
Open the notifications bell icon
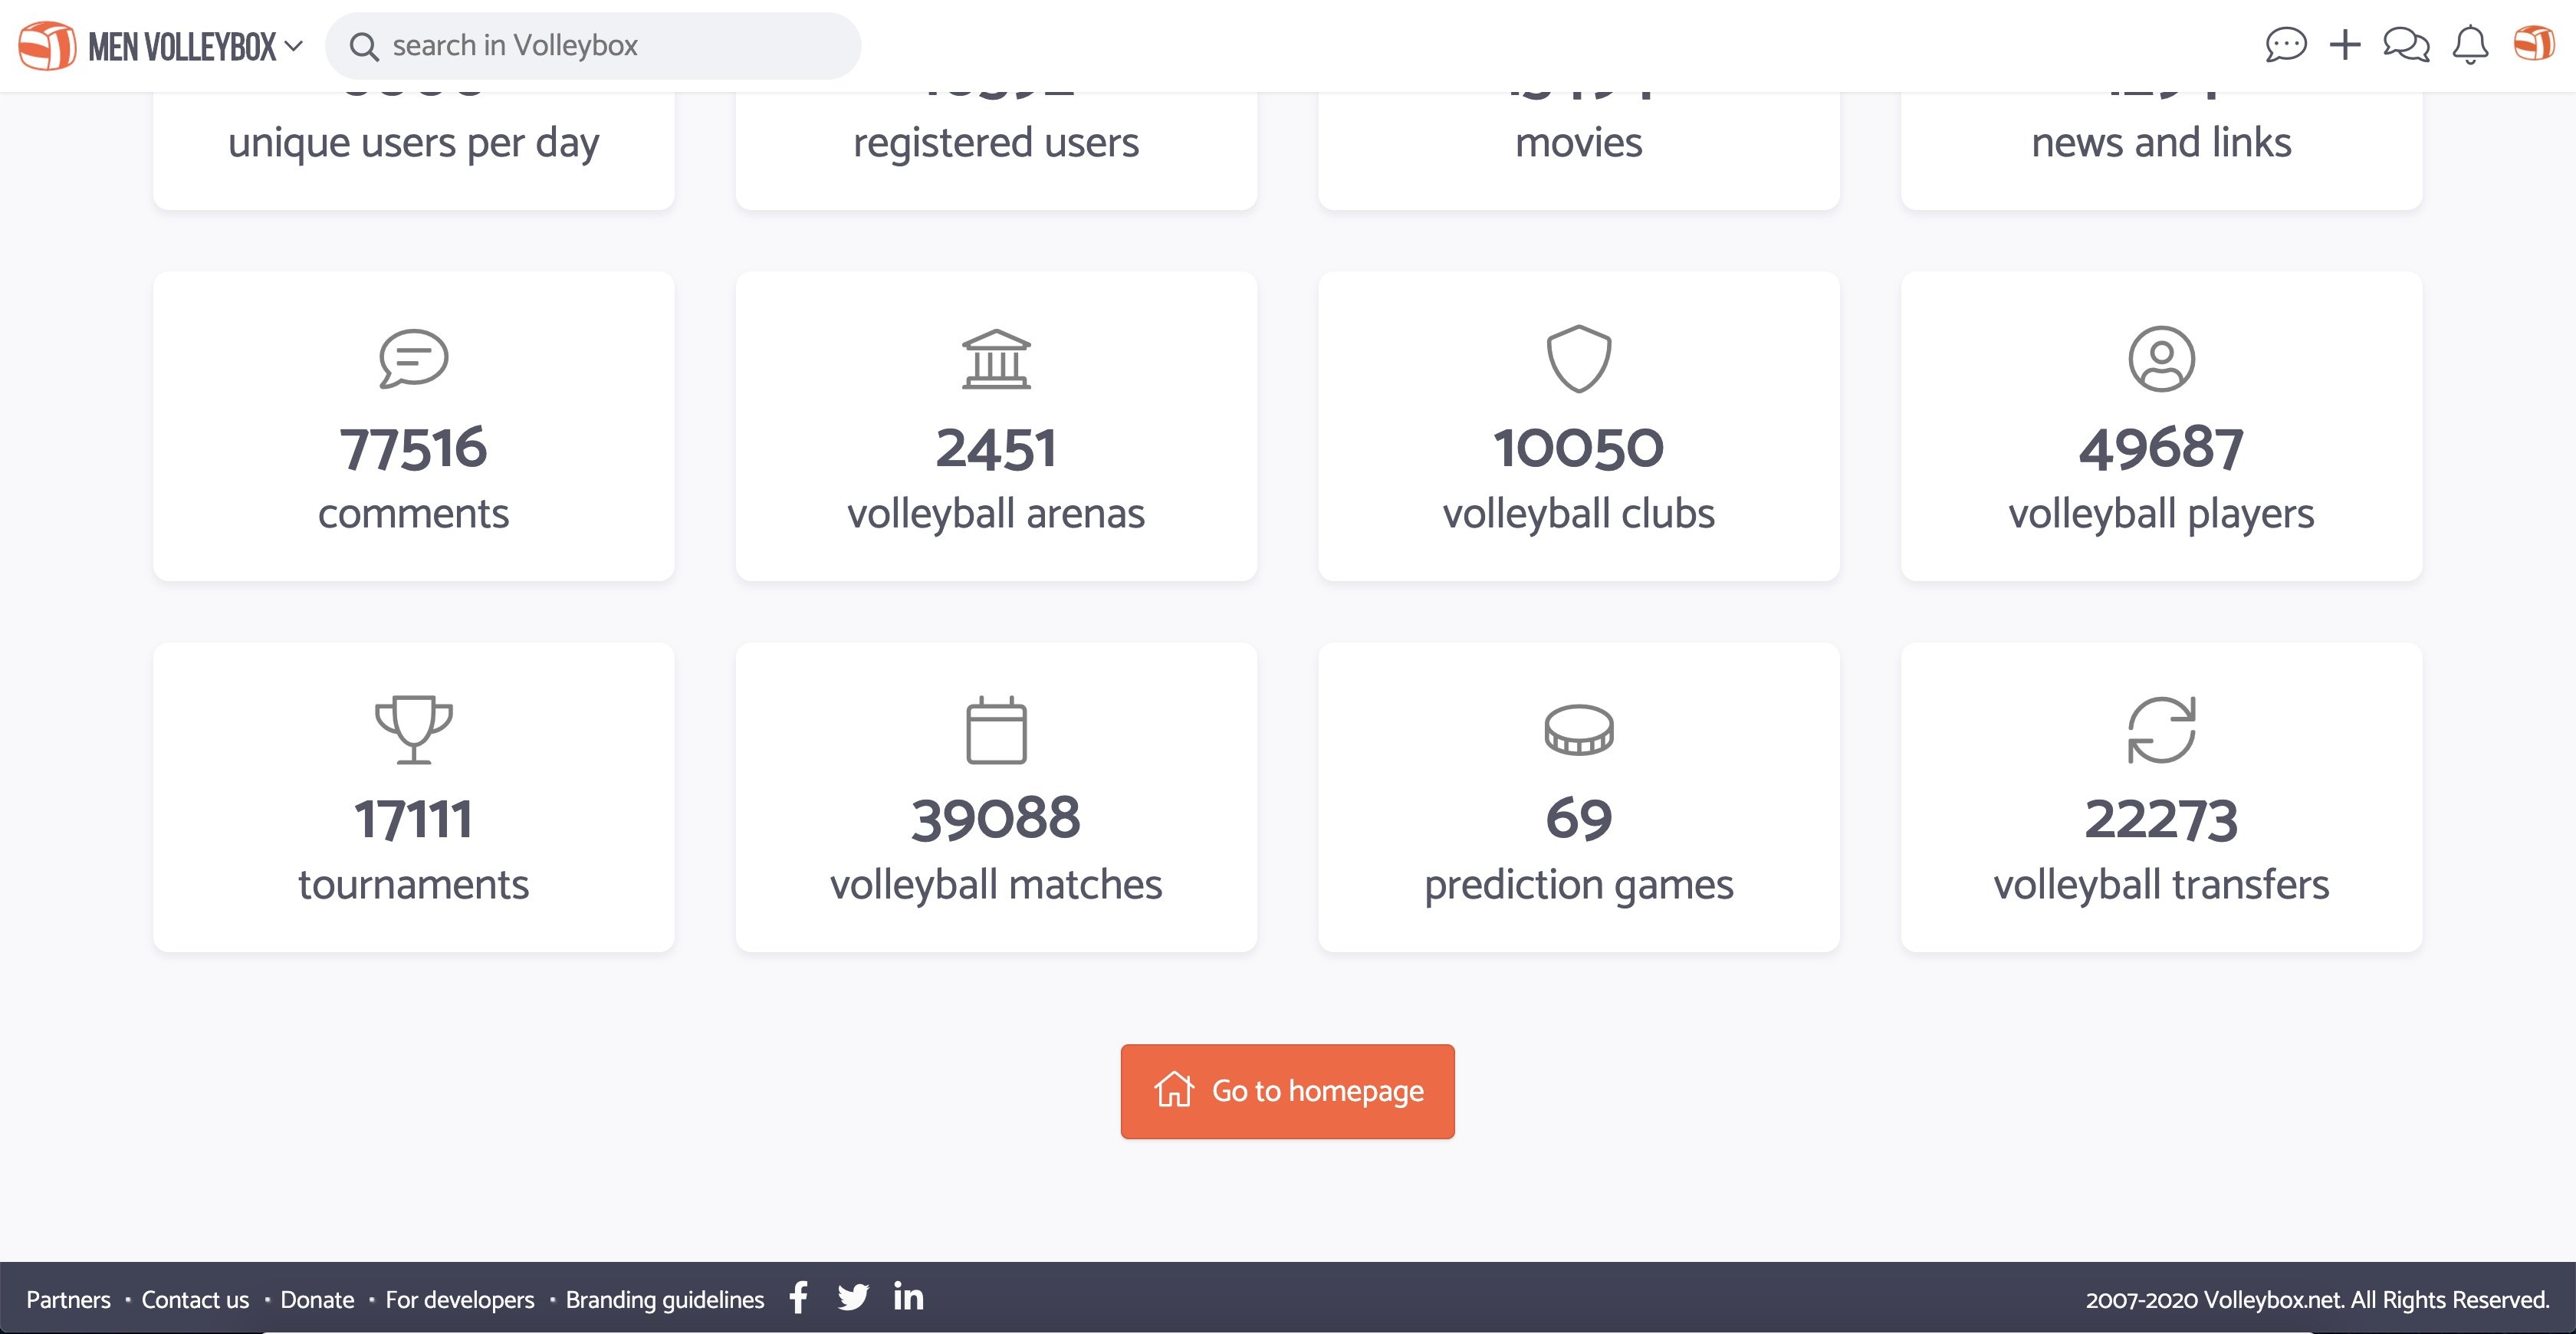[x=2470, y=45]
